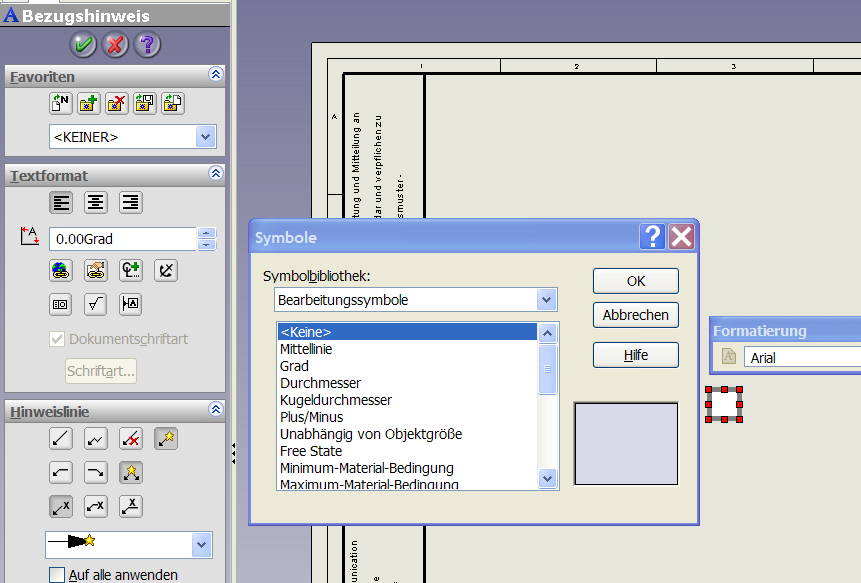
Task: Collapse the Textformat section
Action: point(215,174)
